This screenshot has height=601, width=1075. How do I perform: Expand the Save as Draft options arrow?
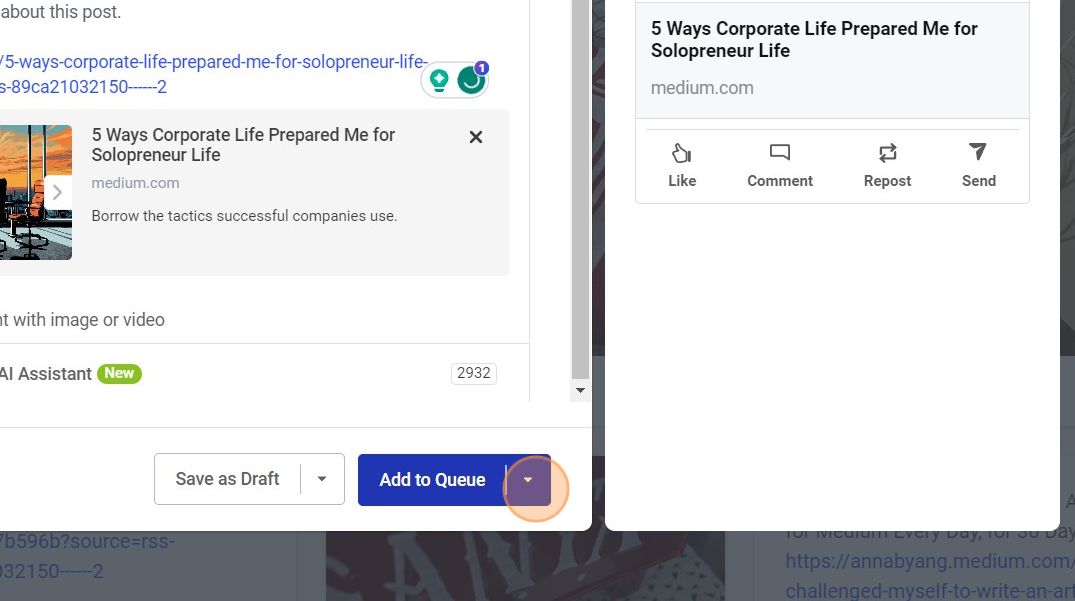pyautogui.click(x=322, y=479)
